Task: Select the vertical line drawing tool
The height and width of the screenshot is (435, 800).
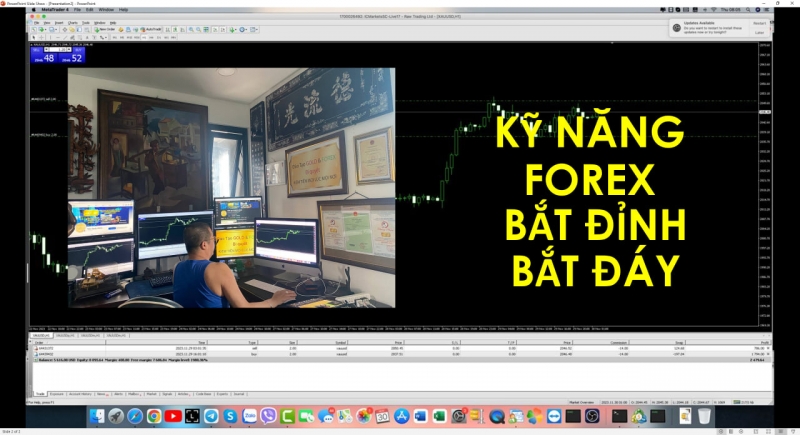Action: click(x=51, y=38)
